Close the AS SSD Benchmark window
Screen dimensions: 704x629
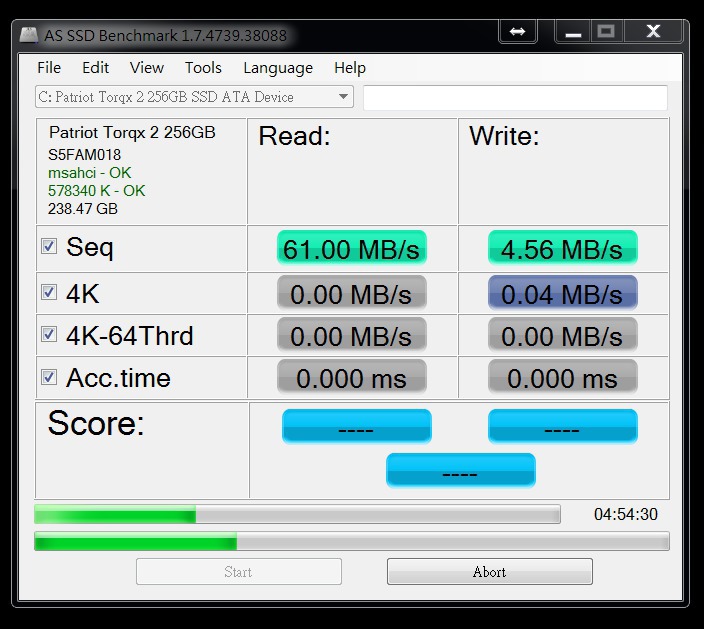pos(653,31)
